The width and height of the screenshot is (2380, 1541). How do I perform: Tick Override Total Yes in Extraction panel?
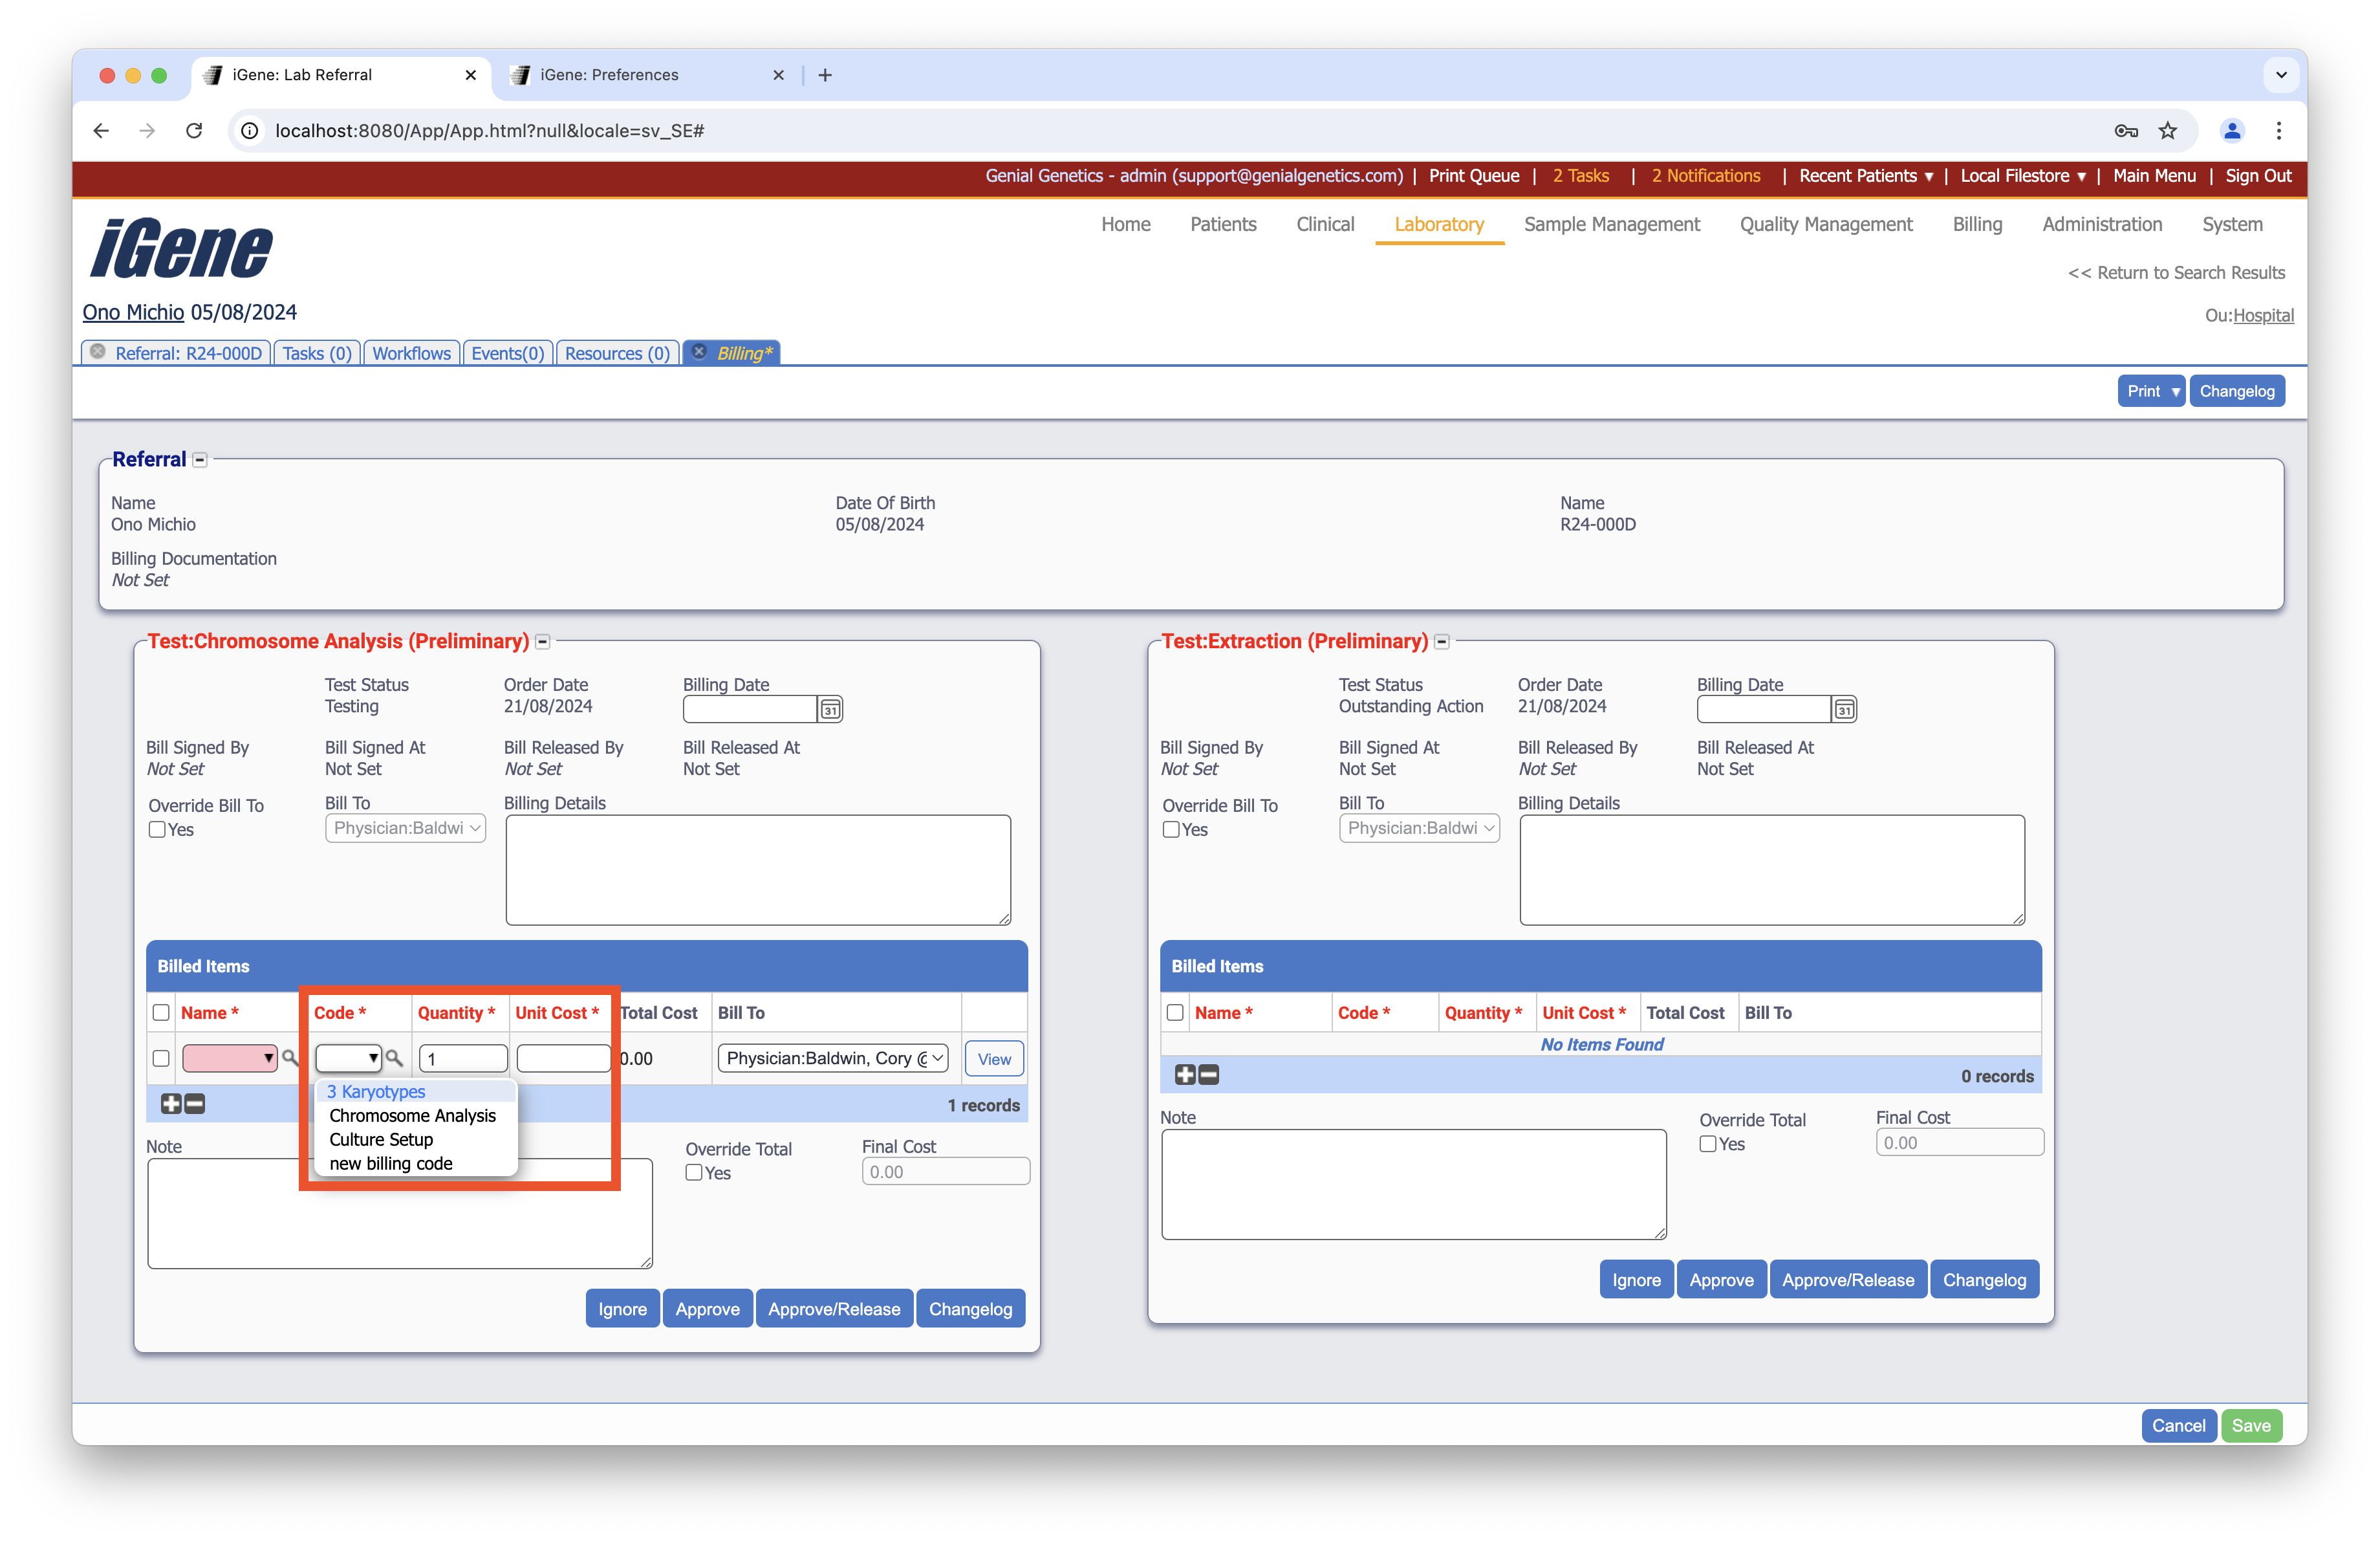click(1708, 1144)
